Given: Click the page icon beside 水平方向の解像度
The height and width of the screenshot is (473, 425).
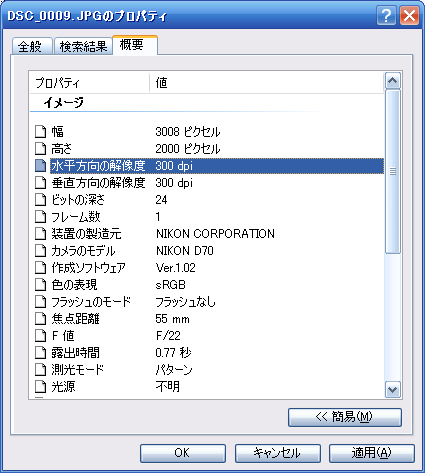Looking at the screenshot, I should [x=40, y=166].
